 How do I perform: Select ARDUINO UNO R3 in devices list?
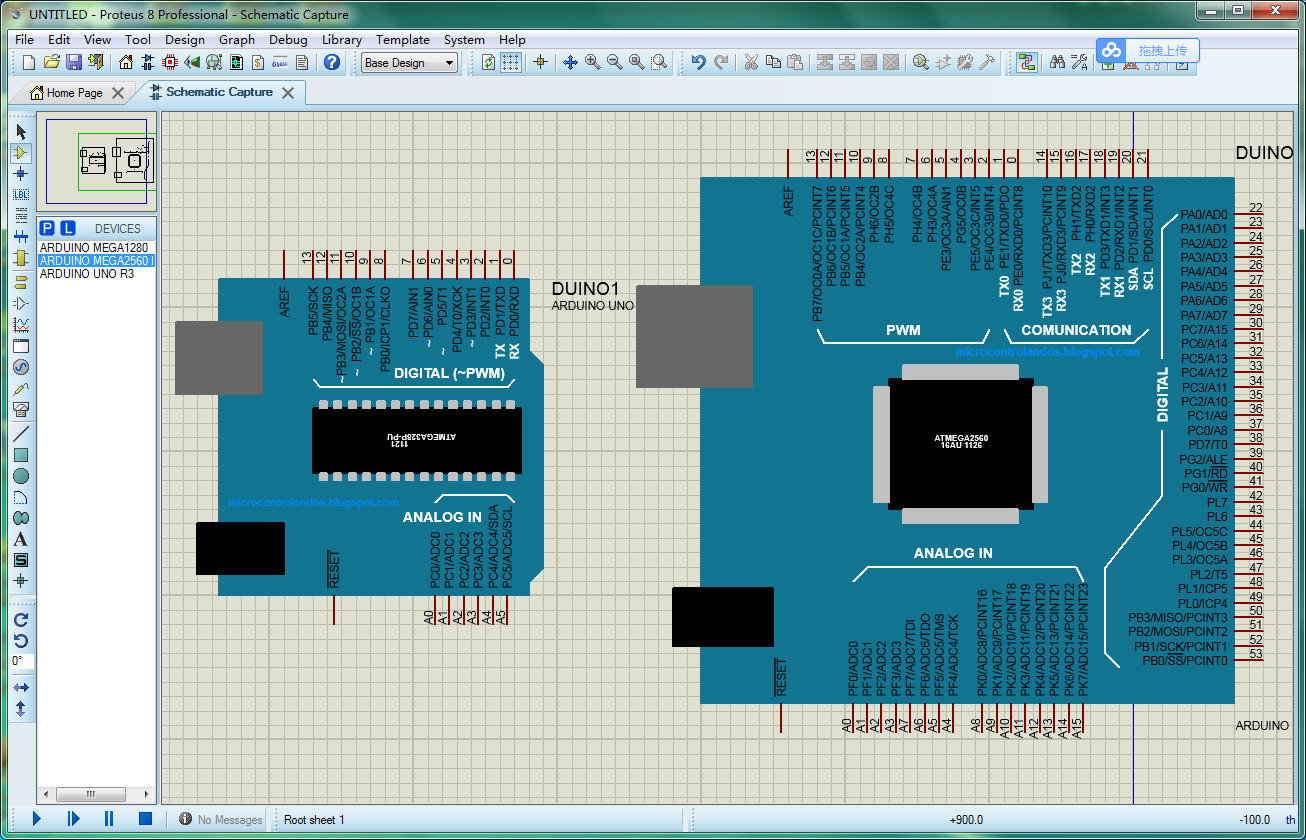click(96, 273)
